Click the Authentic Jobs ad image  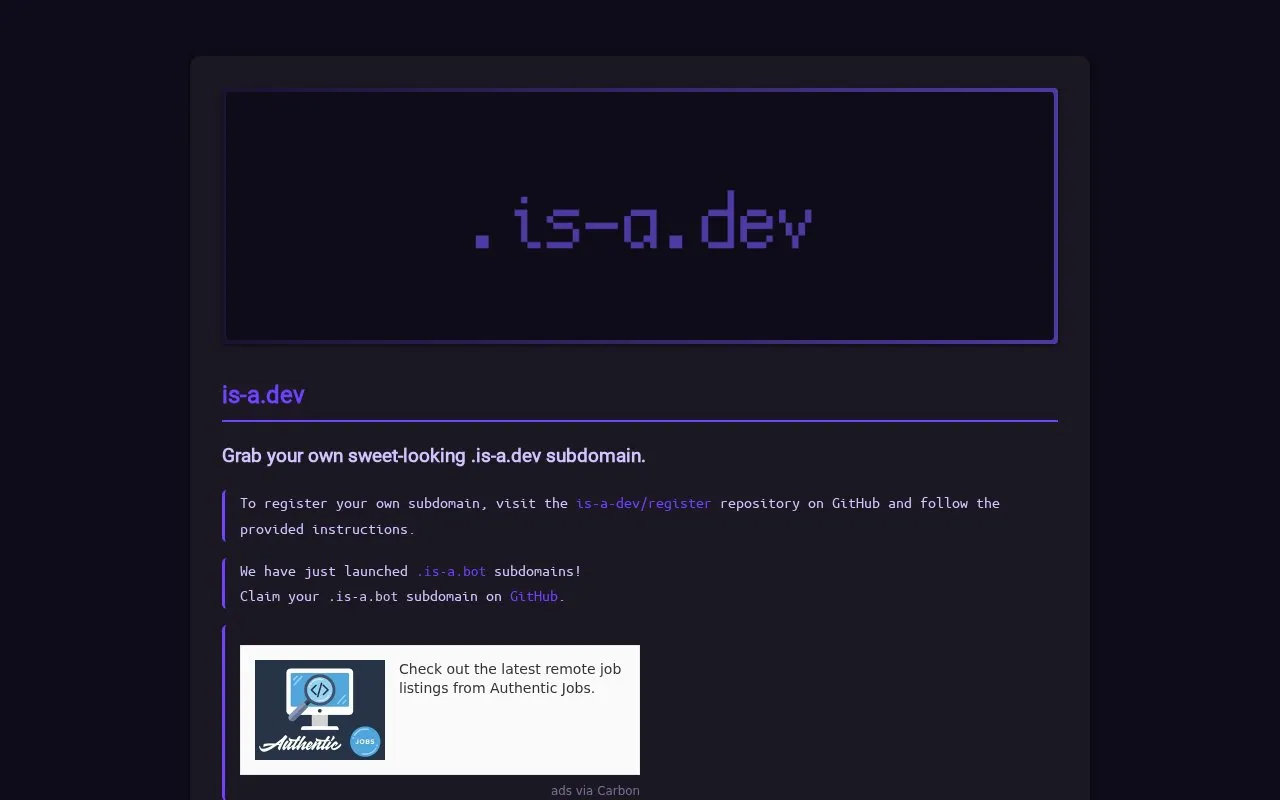[x=320, y=710]
